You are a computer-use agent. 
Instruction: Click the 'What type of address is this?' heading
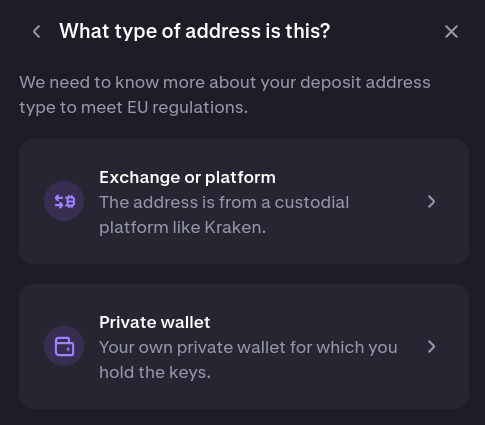pyautogui.click(x=195, y=31)
